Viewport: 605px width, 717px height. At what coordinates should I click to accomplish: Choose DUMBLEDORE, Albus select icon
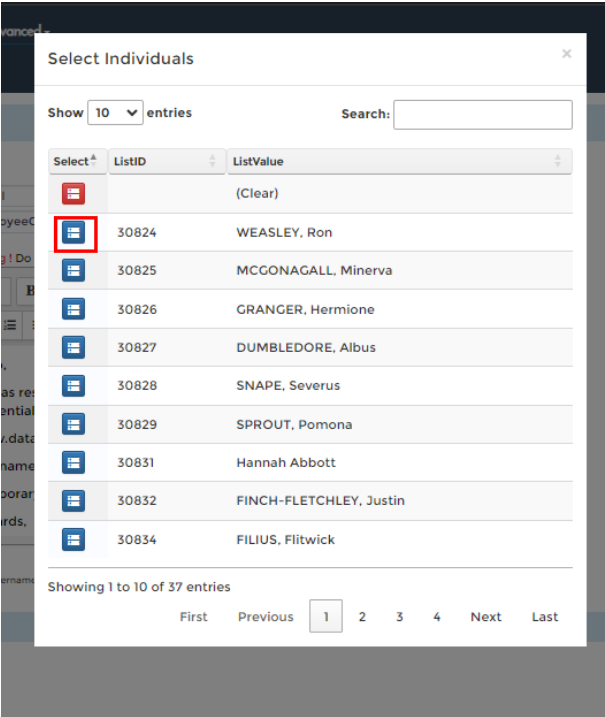click(x=73, y=347)
